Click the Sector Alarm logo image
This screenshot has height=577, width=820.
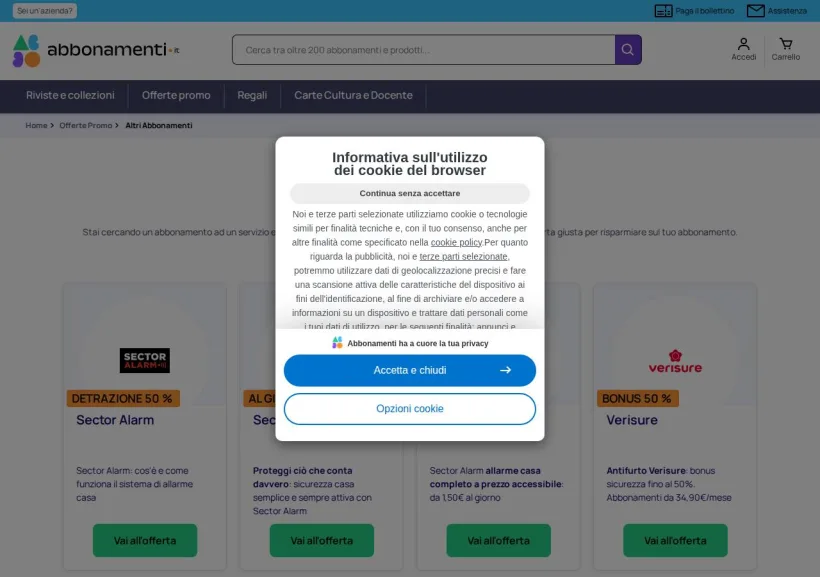145,360
